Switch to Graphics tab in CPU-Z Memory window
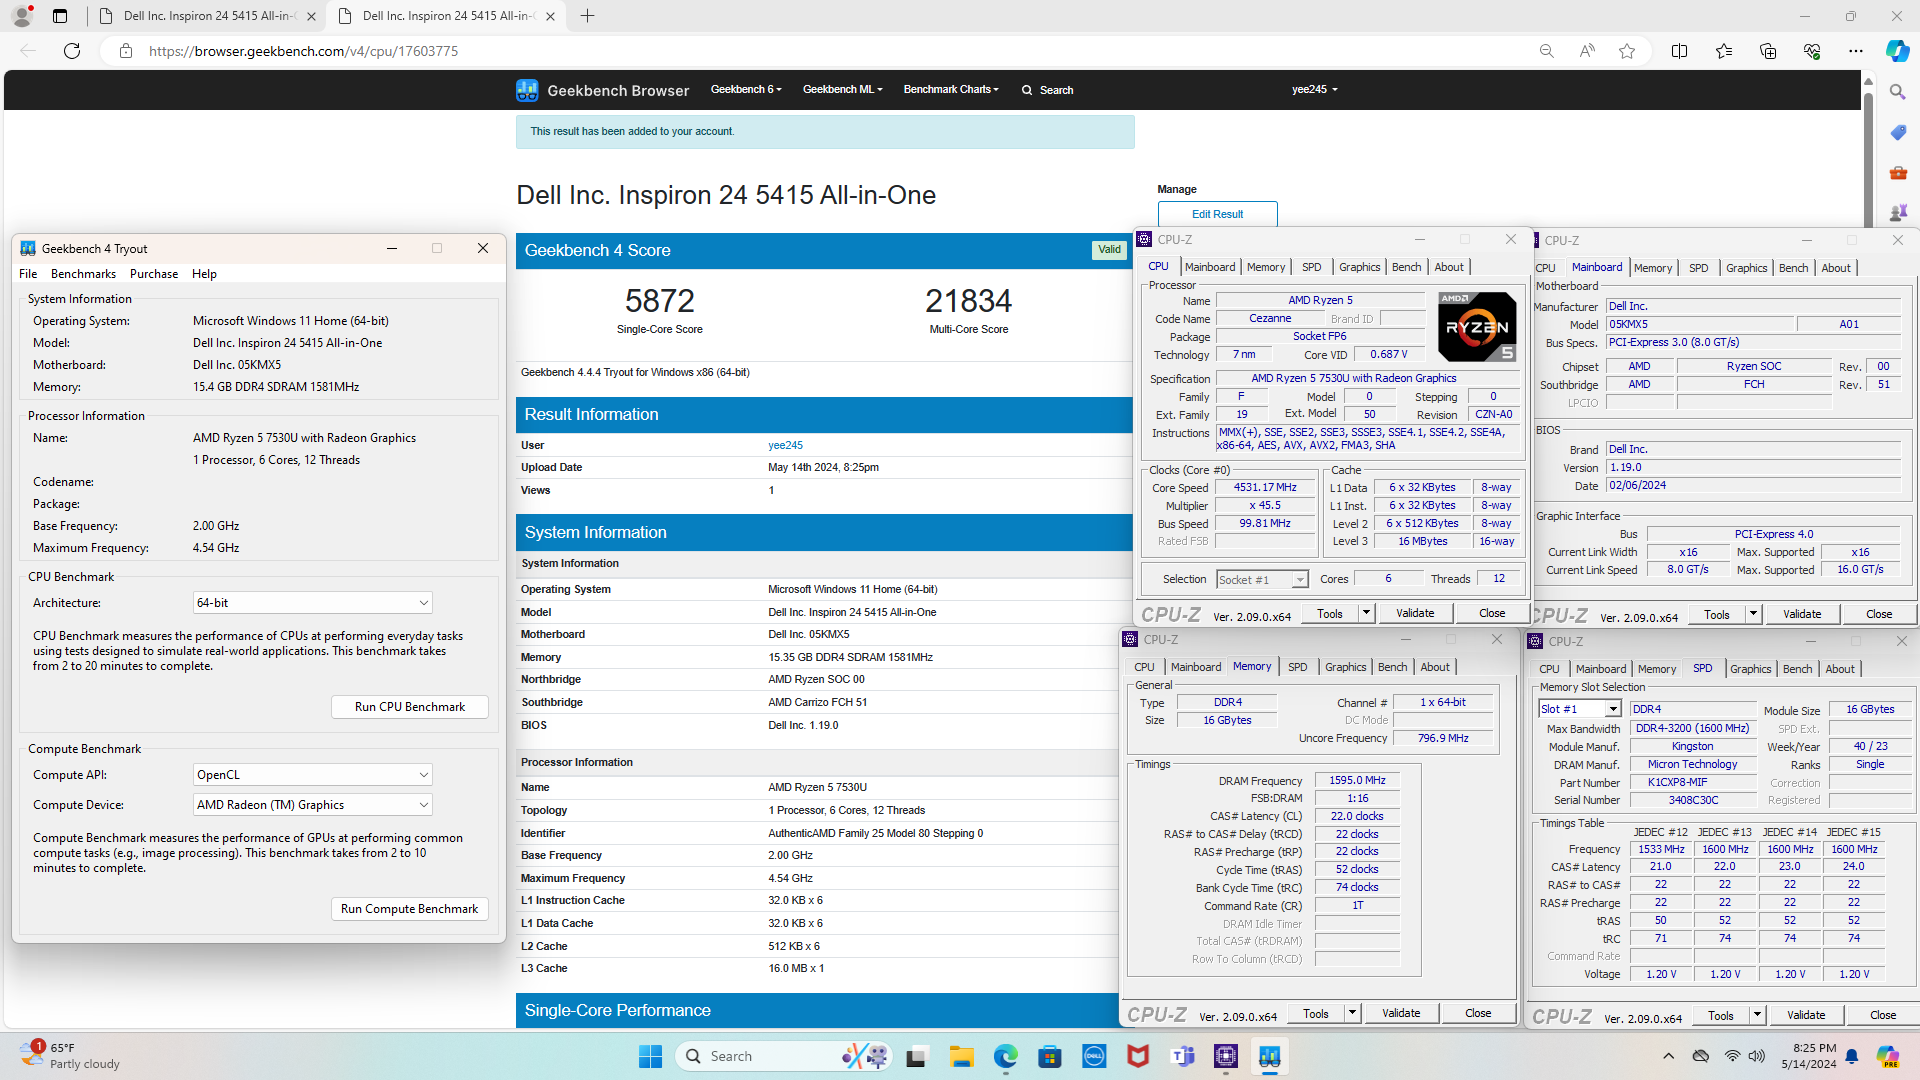The image size is (1920, 1080). [1345, 667]
